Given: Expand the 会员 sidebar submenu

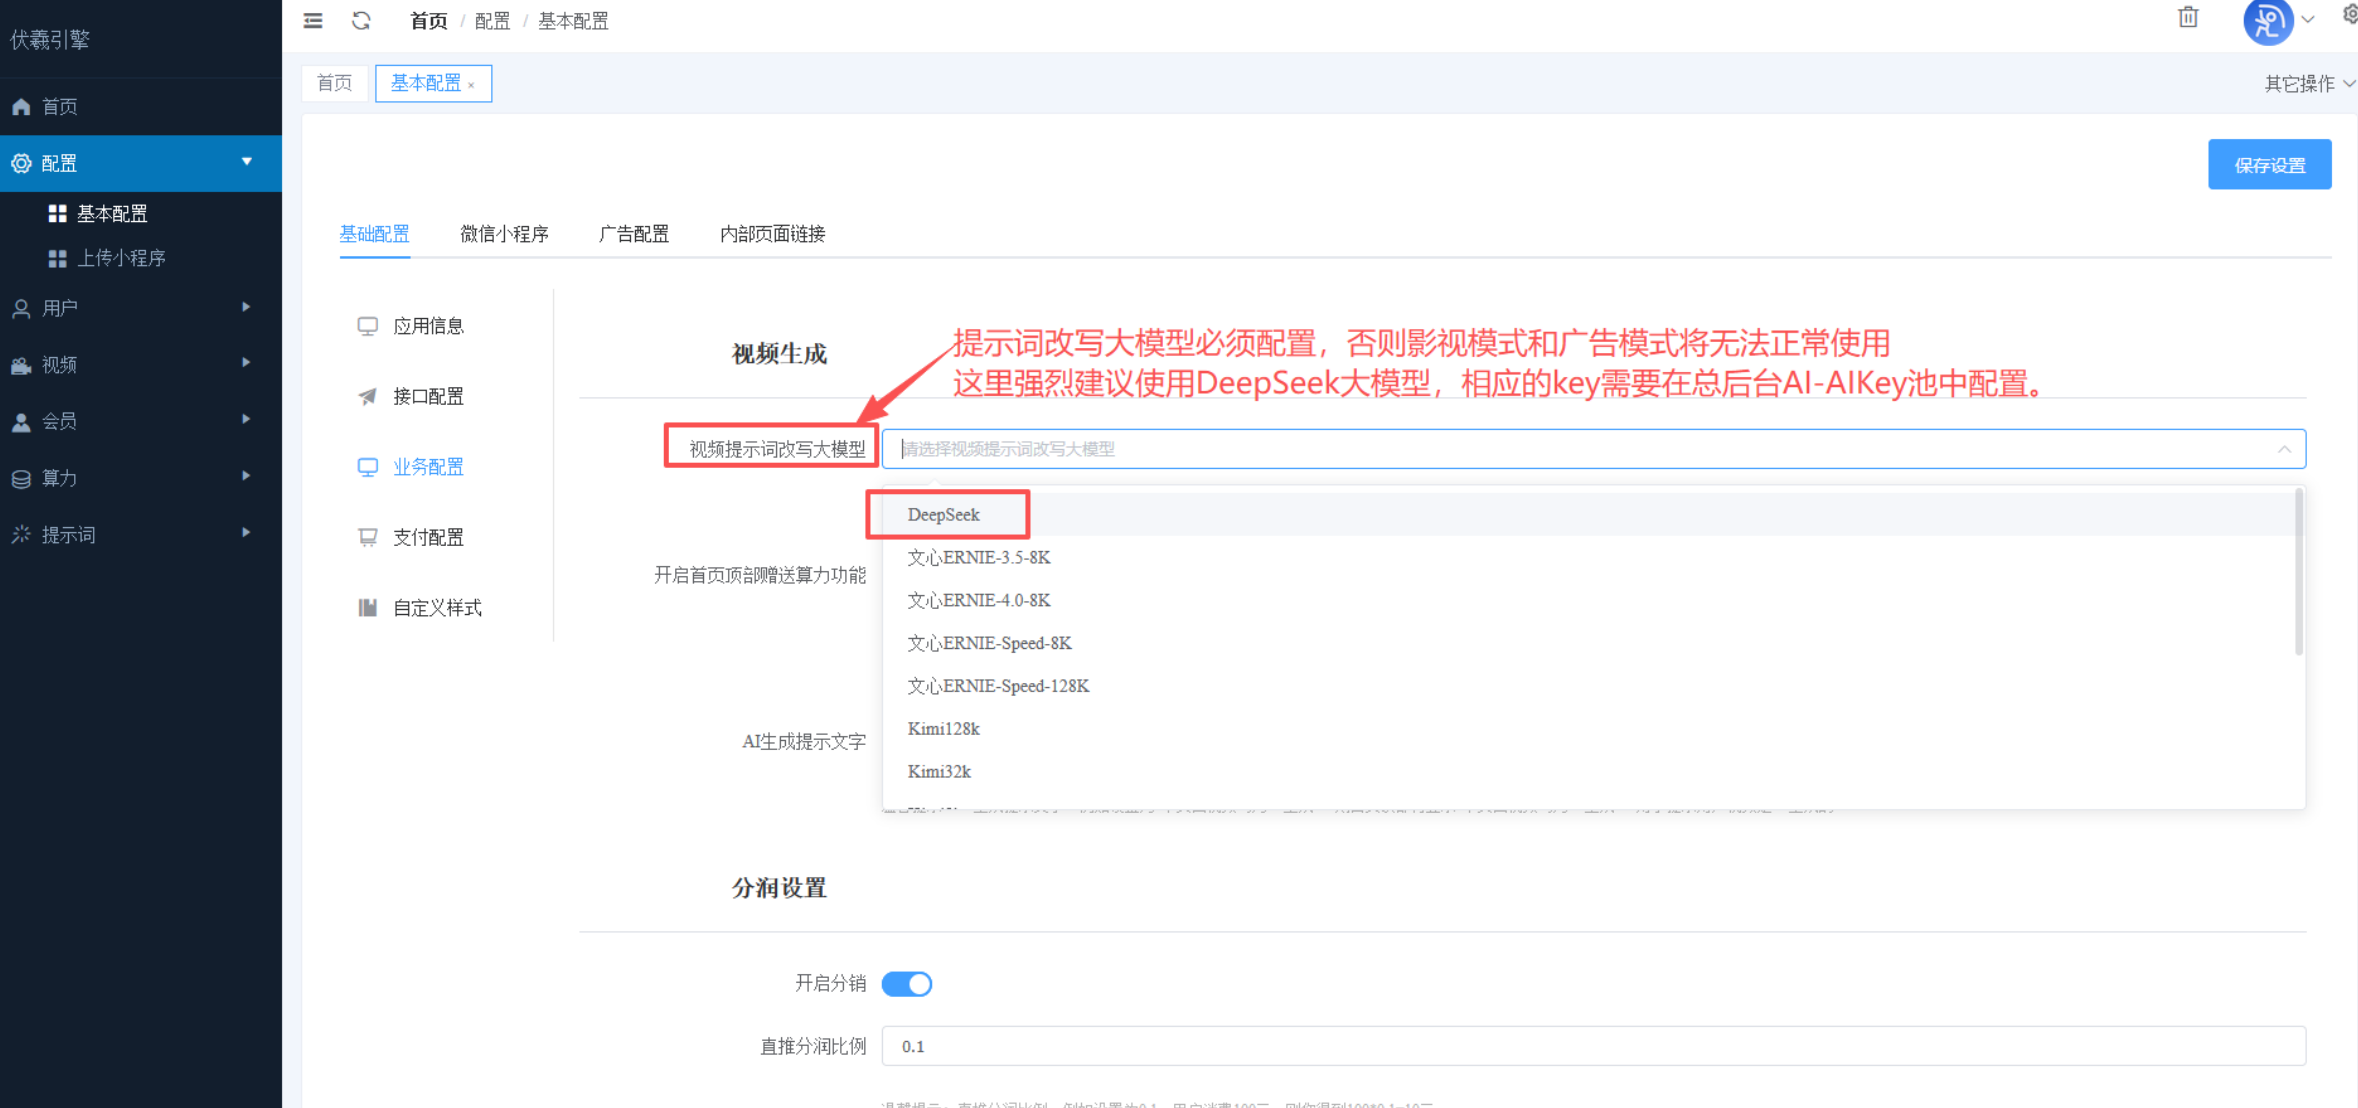Looking at the screenshot, I should point(62,421).
